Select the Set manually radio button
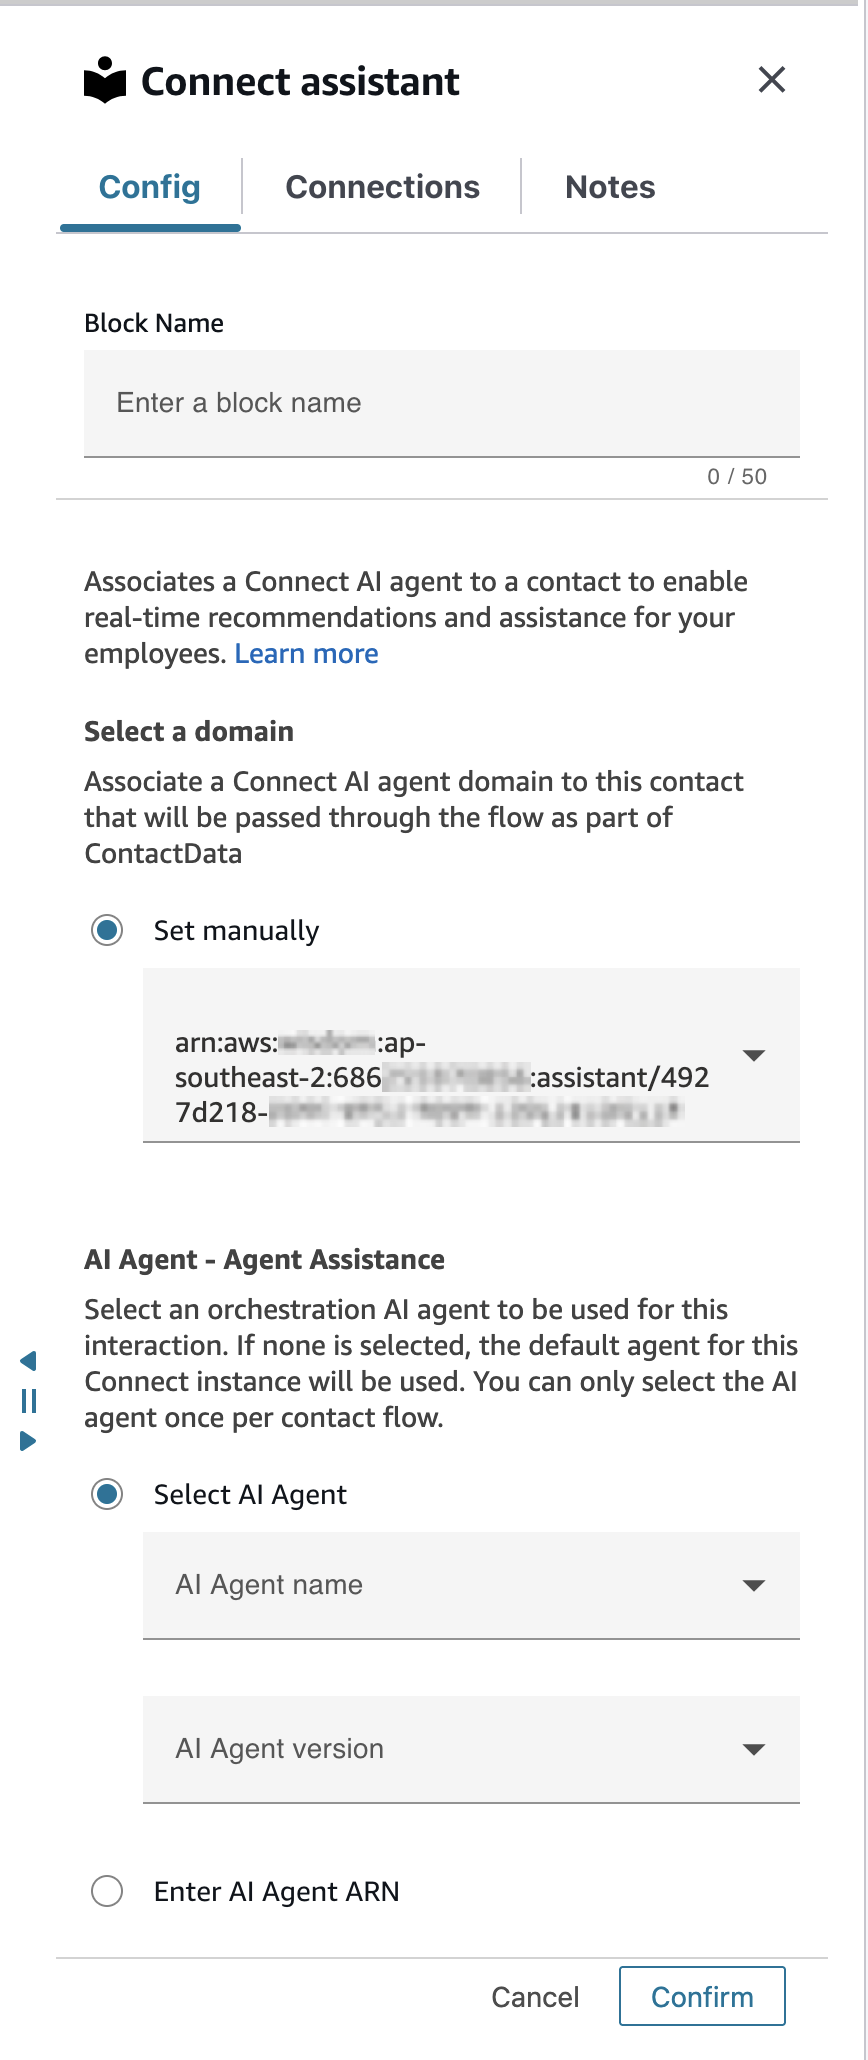The height and width of the screenshot is (2060, 868). (x=107, y=930)
